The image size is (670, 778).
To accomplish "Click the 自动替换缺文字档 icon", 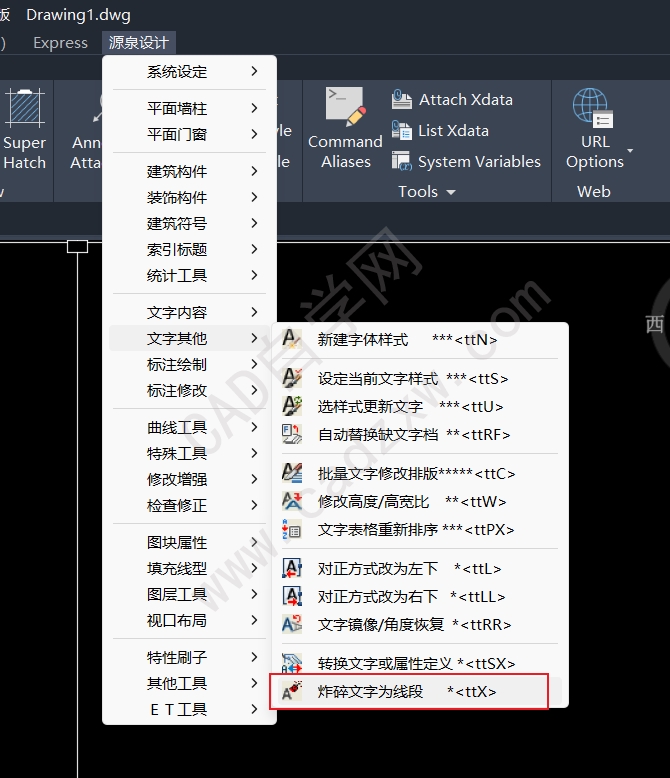I will (292, 434).
